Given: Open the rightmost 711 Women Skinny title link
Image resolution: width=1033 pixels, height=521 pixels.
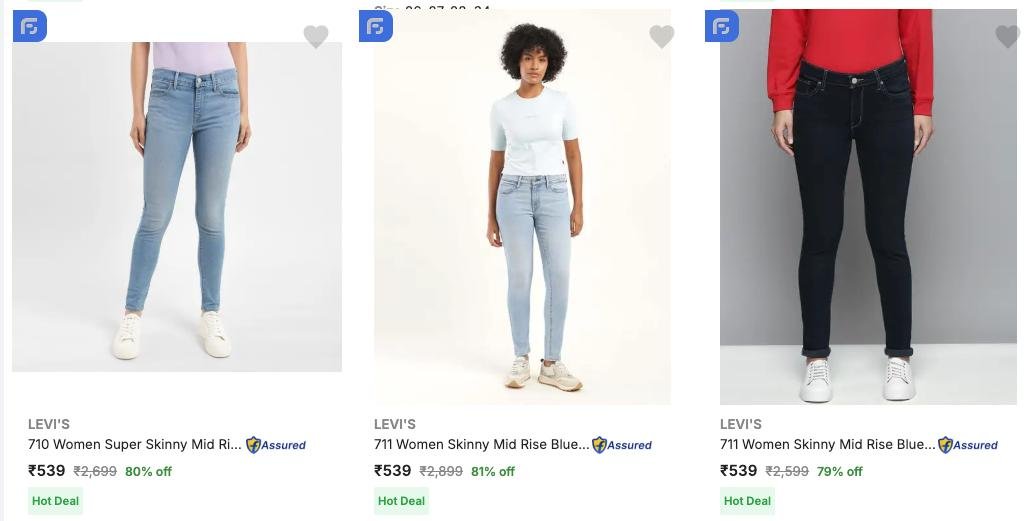Looking at the screenshot, I should tap(827, 445).
